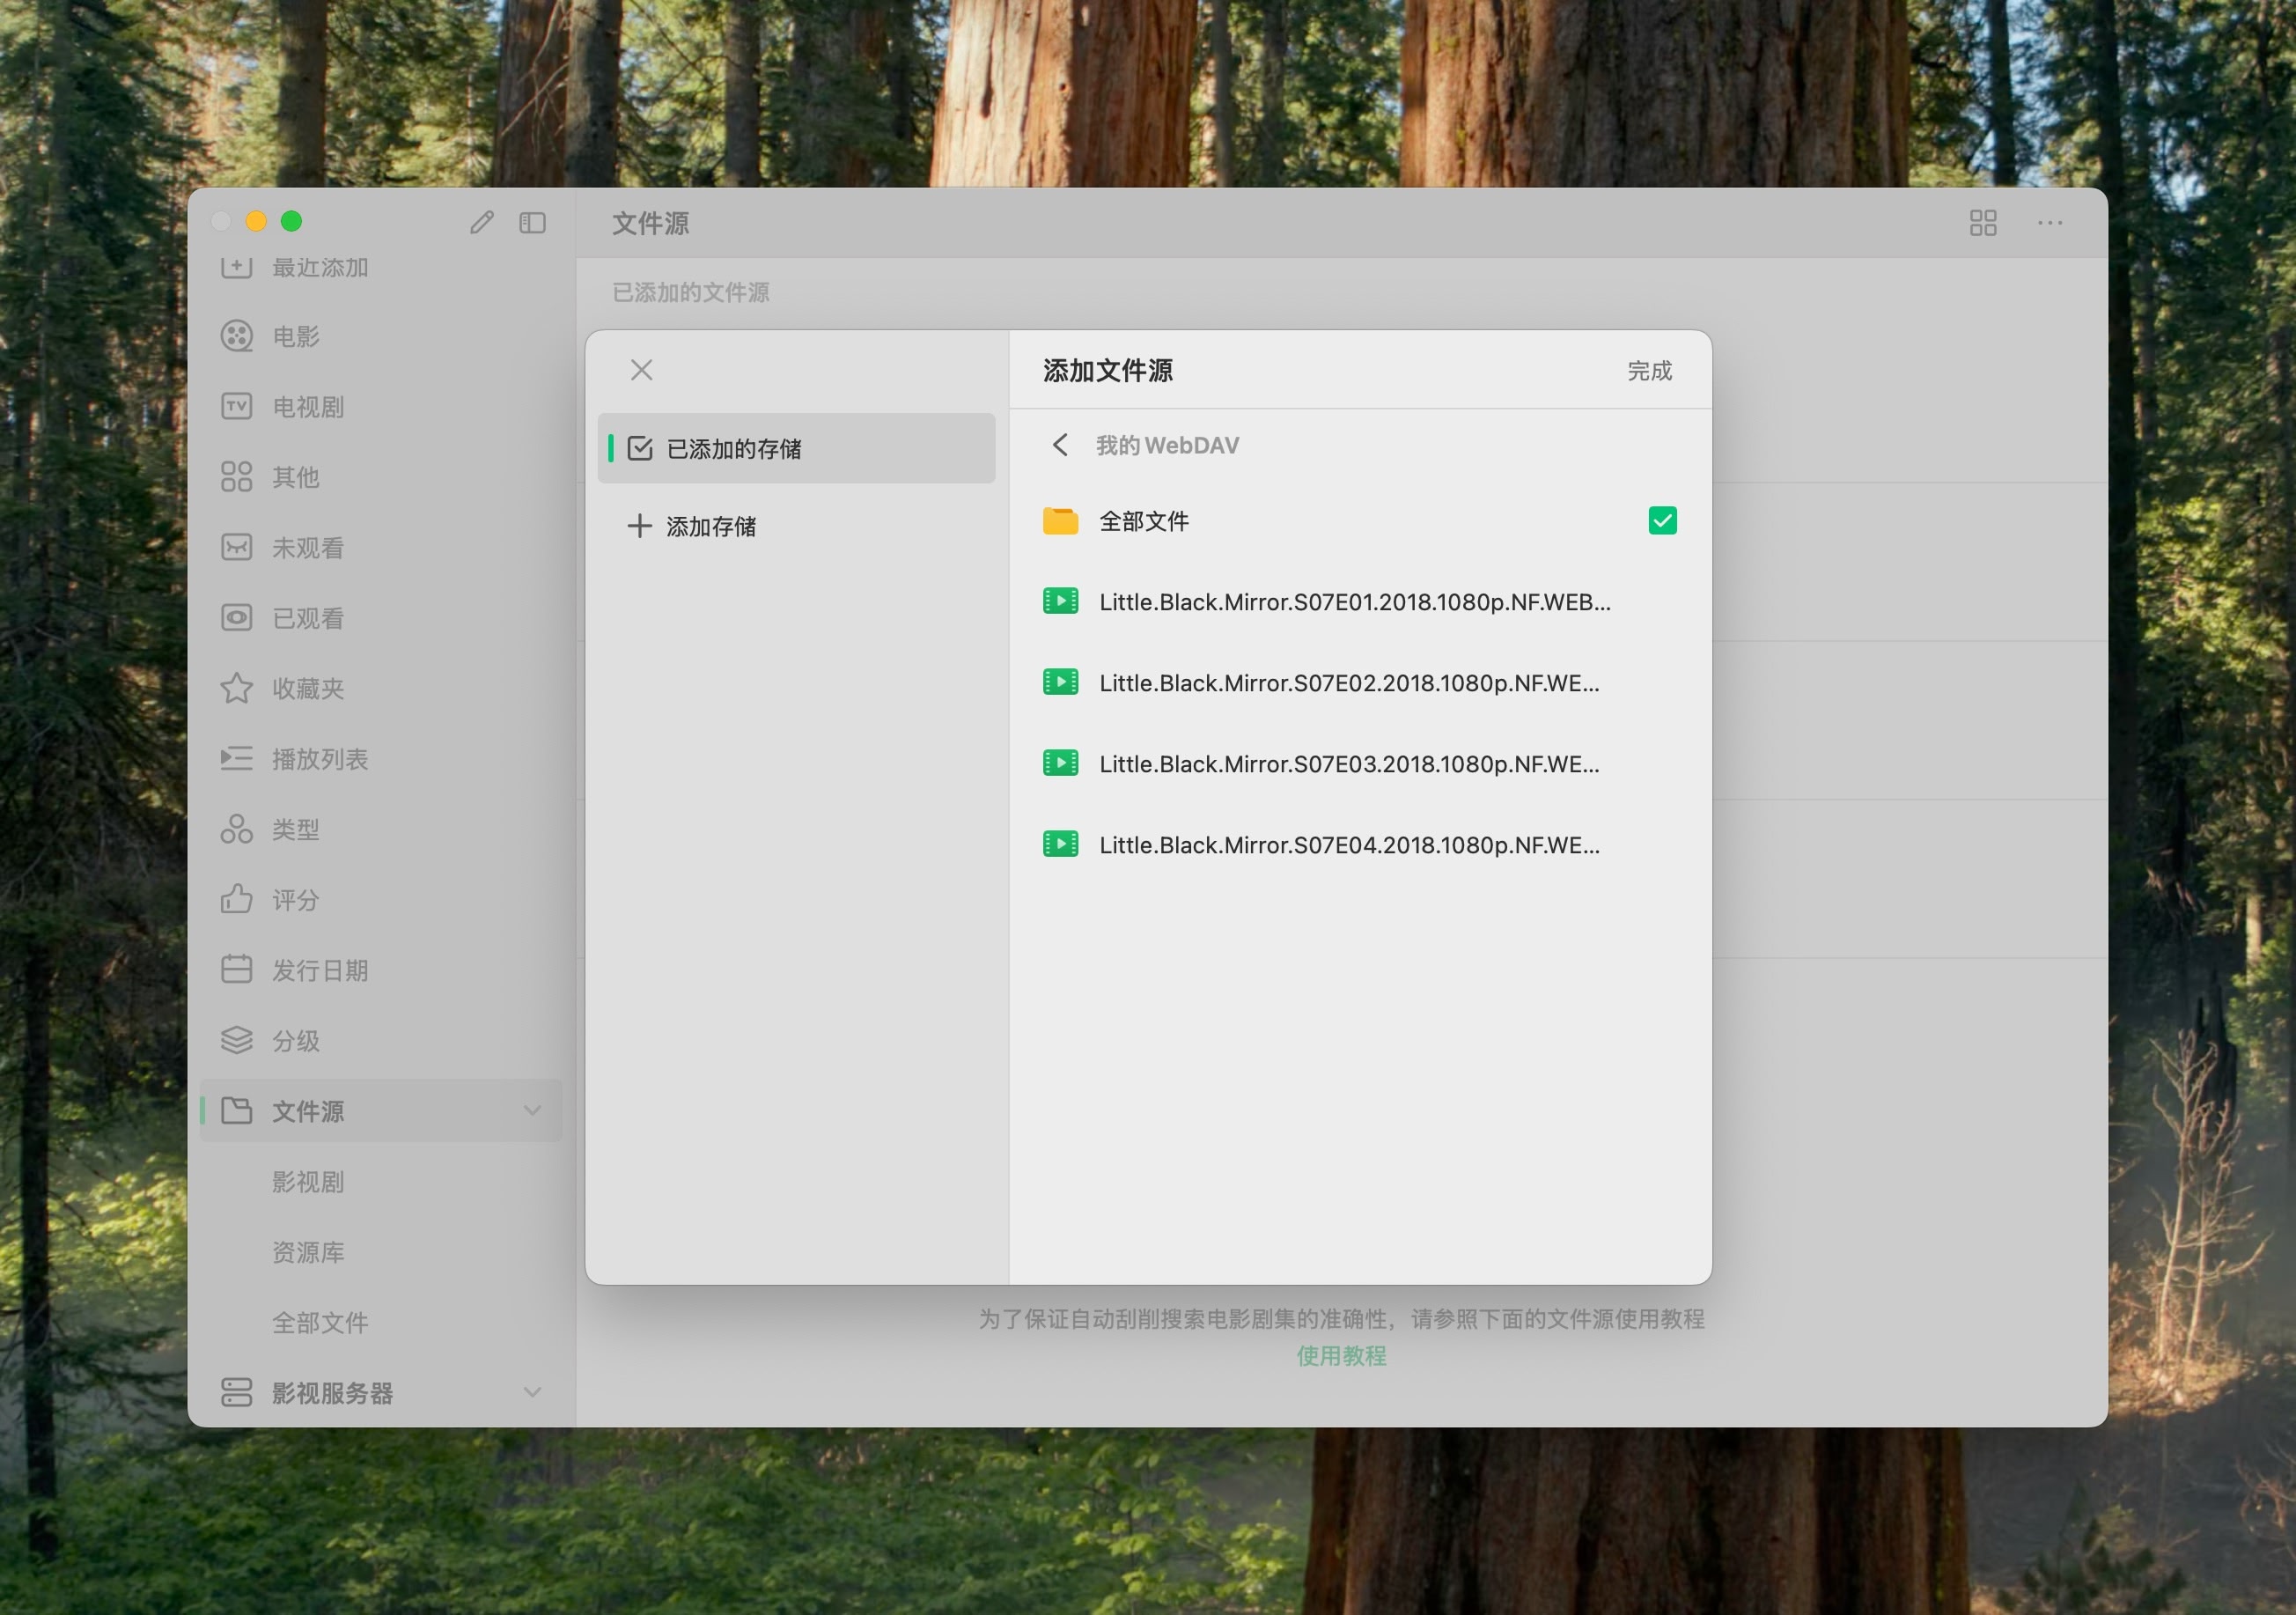2296x1615 pixels.
Task: Show watched (已观看) items
Action: 380,618
